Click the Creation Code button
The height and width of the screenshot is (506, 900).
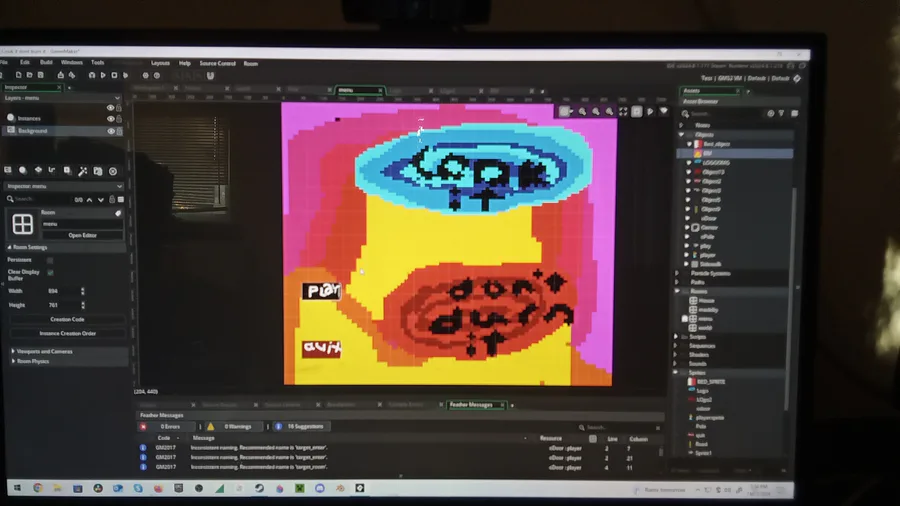(x=67, y=320)
